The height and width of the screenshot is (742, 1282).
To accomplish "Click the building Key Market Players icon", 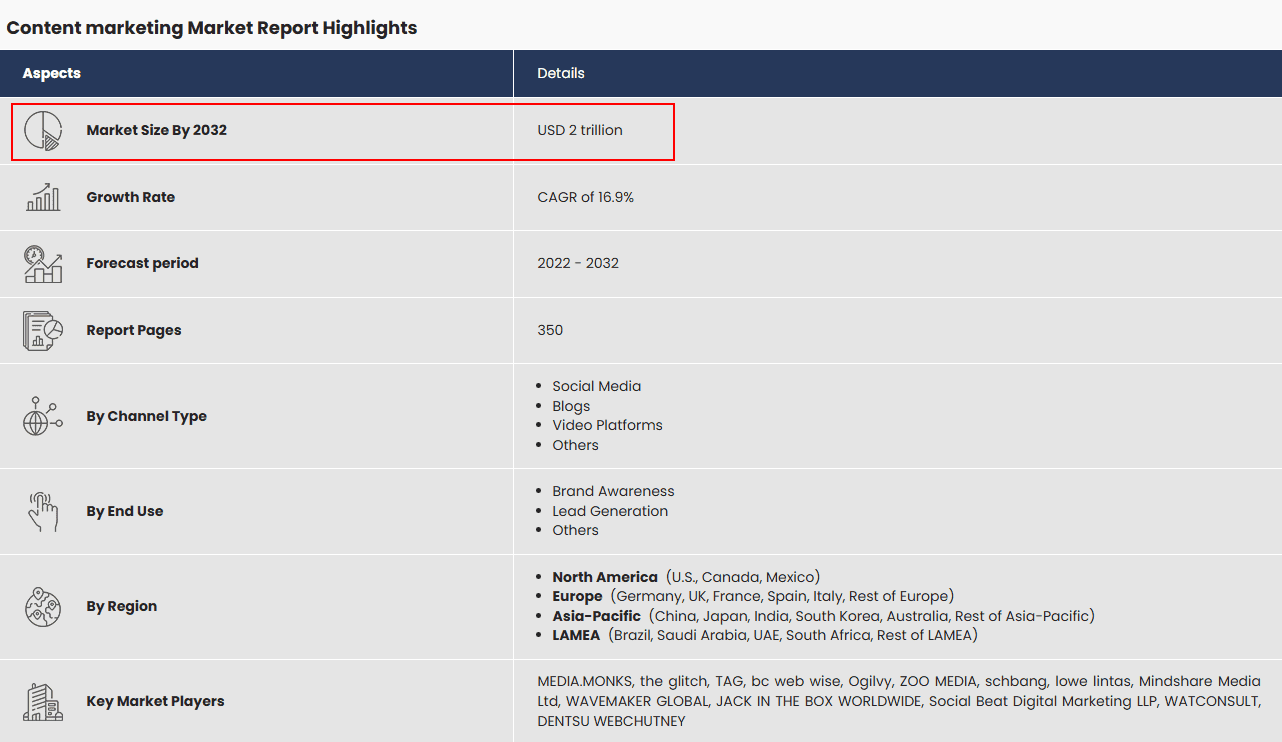I will pos(43,701).
